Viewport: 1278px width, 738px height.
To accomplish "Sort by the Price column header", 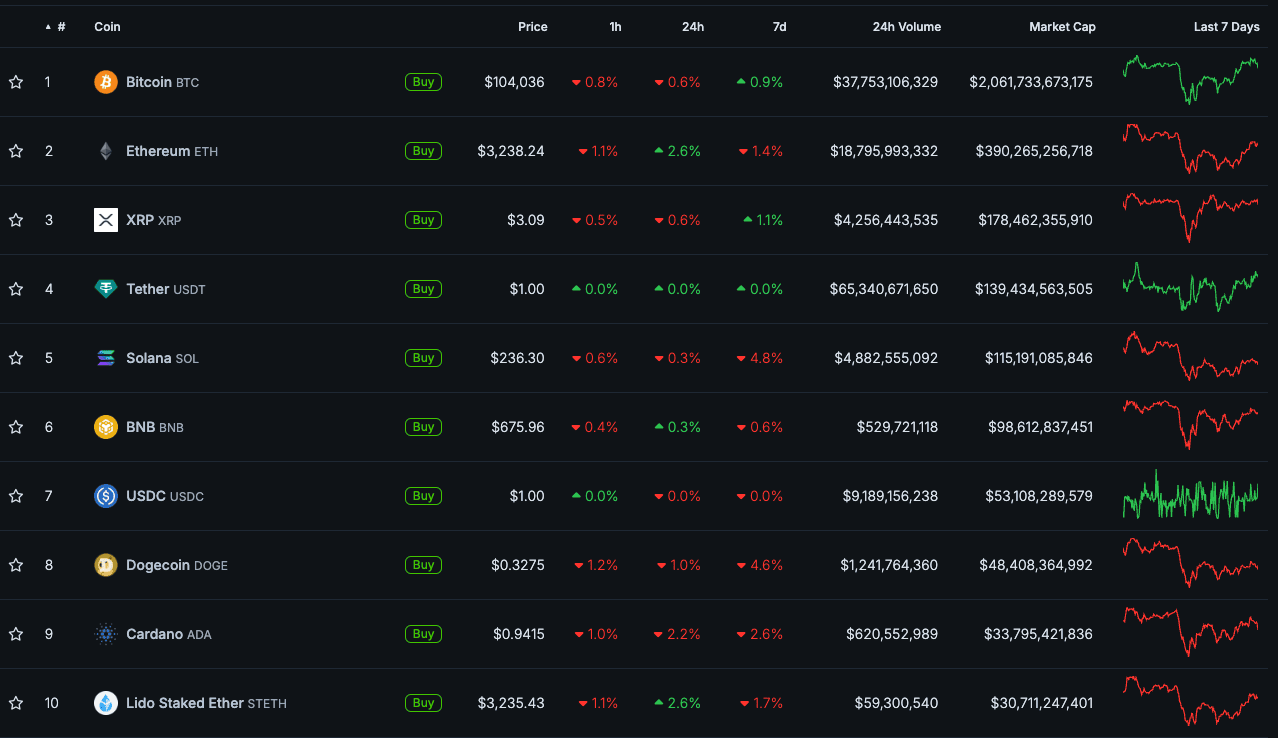I will tap(532, 27).
